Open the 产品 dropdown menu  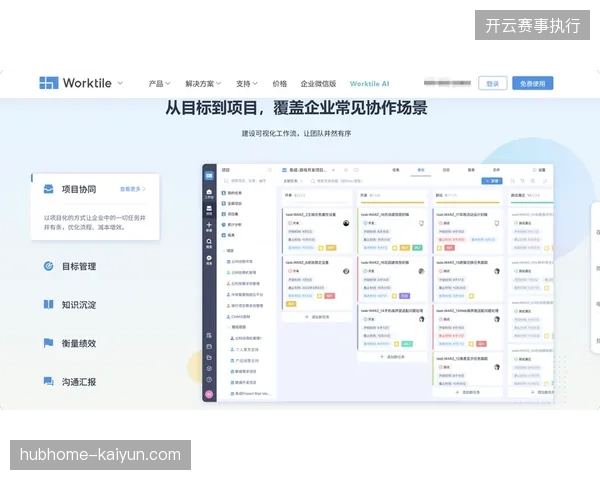[x=159, y=83]
